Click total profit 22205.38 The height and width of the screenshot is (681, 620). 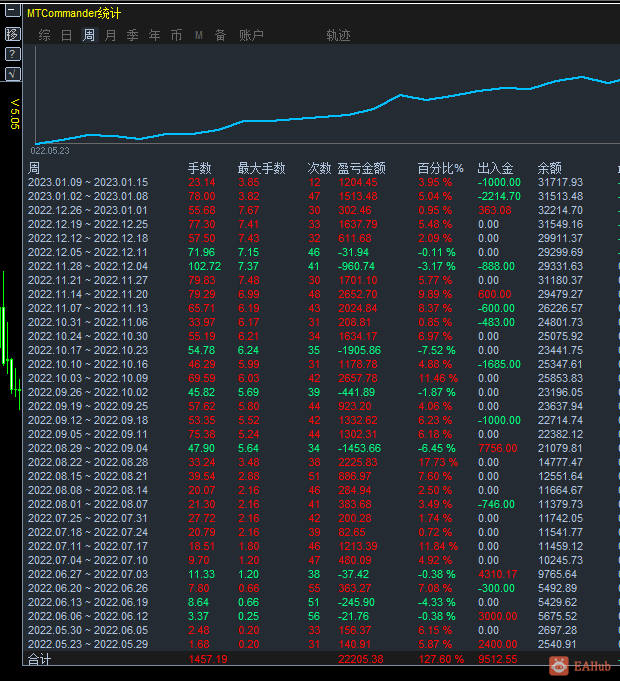click(x=361, y=659)
